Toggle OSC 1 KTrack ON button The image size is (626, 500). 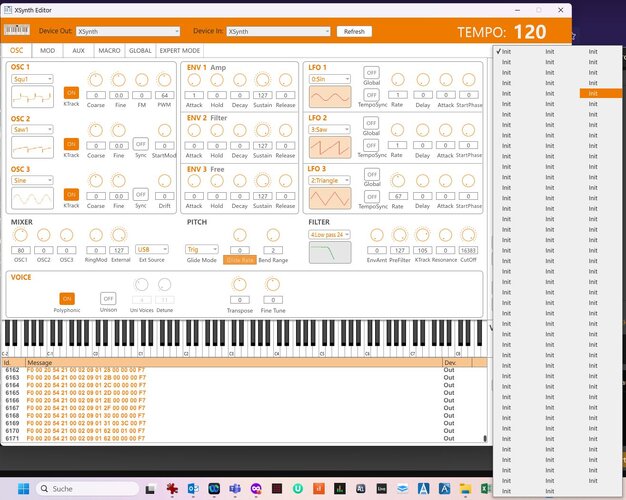click(71, 93)
